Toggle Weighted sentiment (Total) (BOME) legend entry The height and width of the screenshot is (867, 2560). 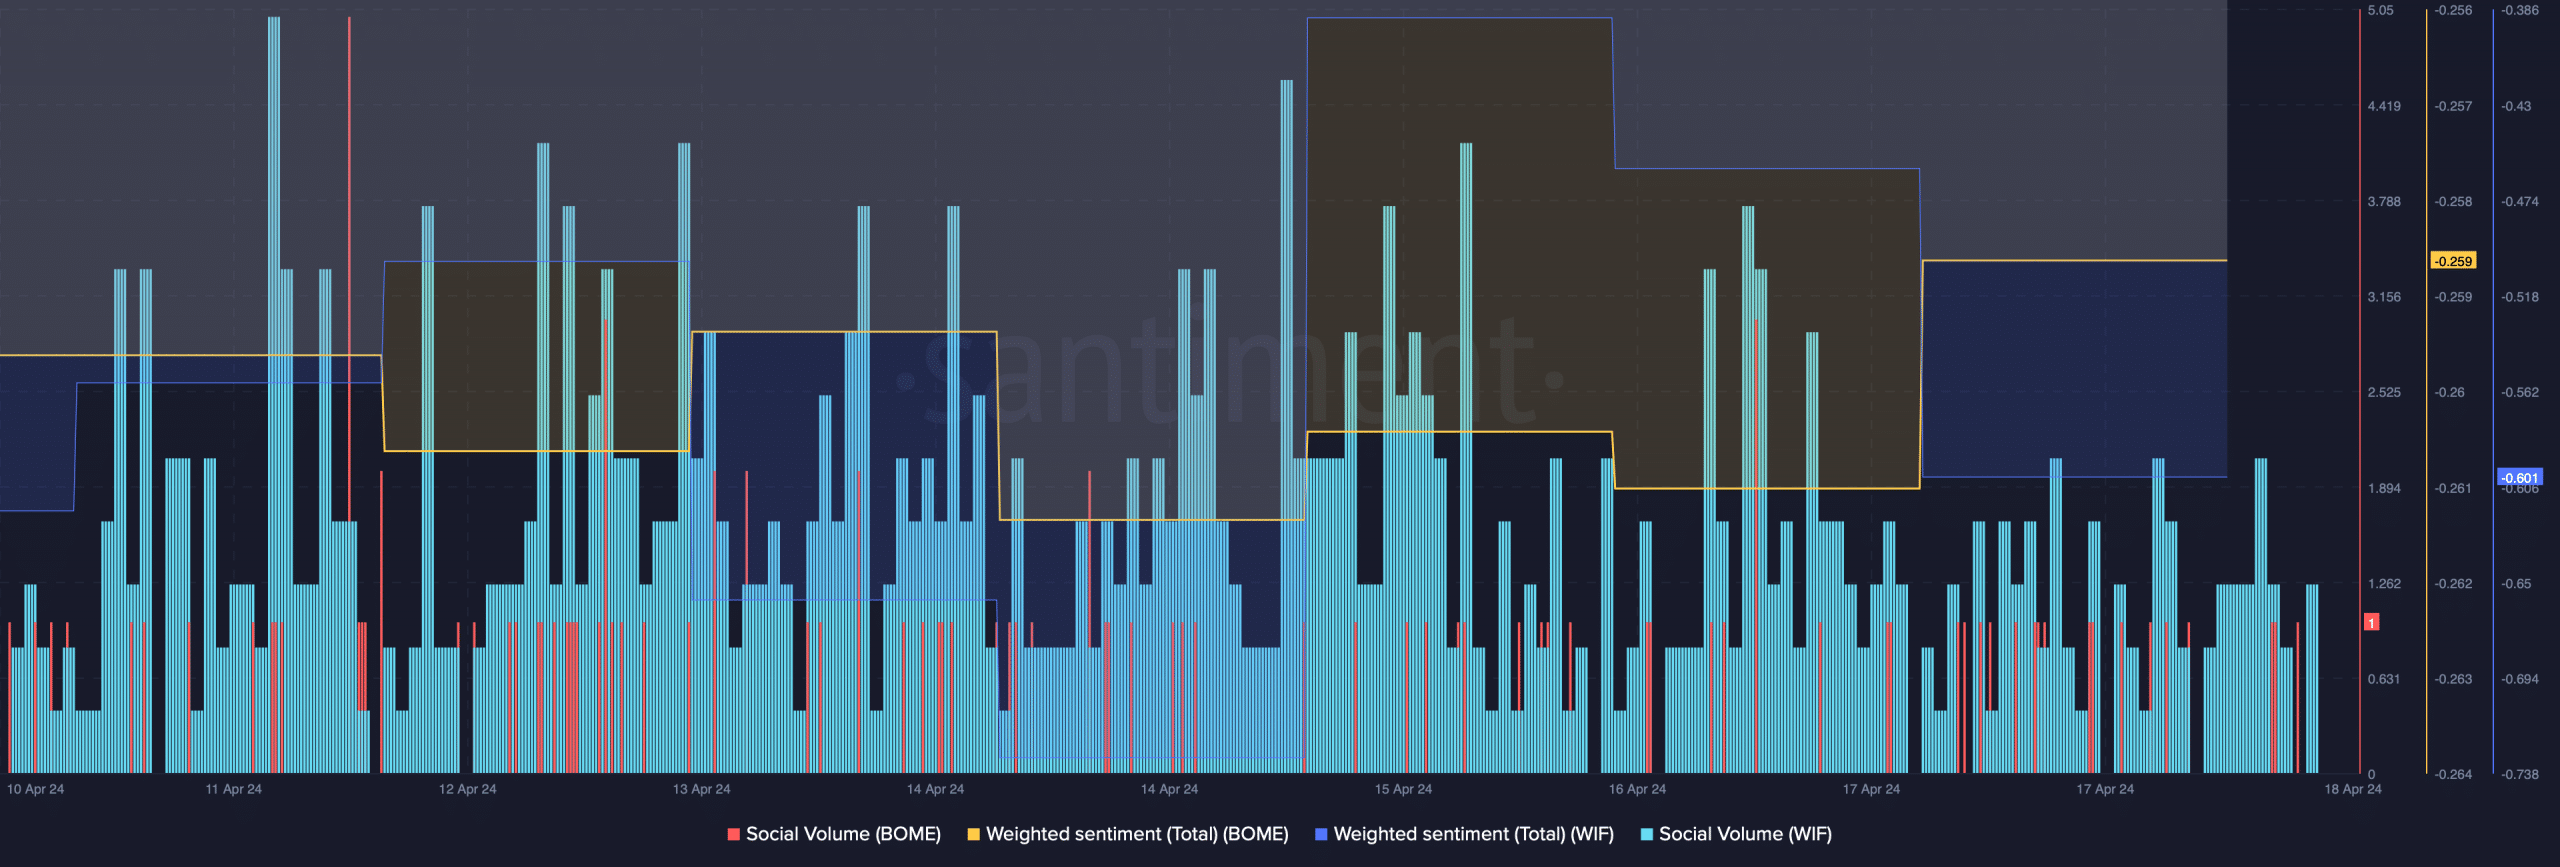[1128, 834]
